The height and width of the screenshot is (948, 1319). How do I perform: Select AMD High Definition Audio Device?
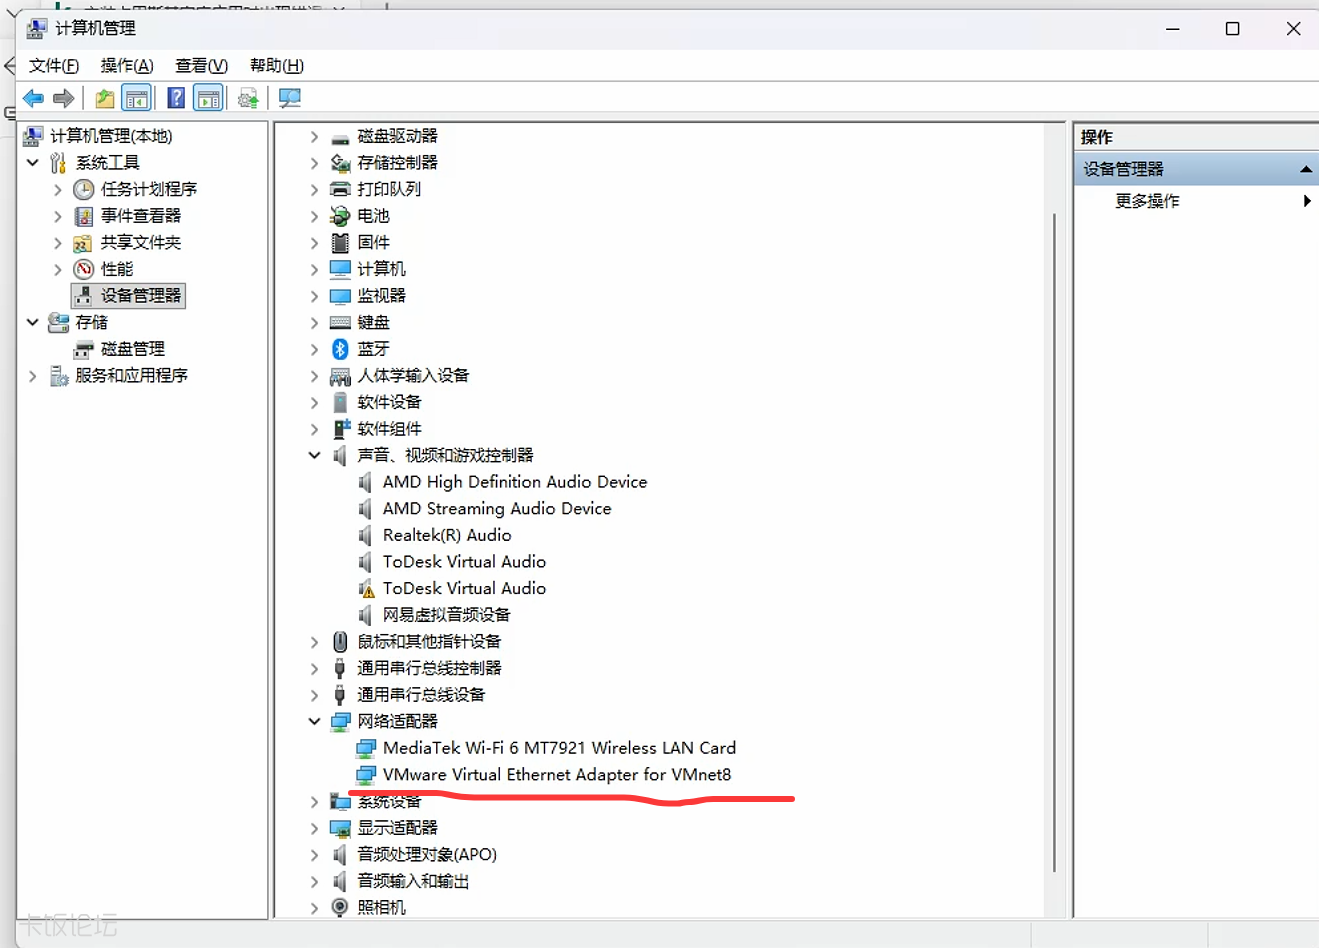[515, 482]
